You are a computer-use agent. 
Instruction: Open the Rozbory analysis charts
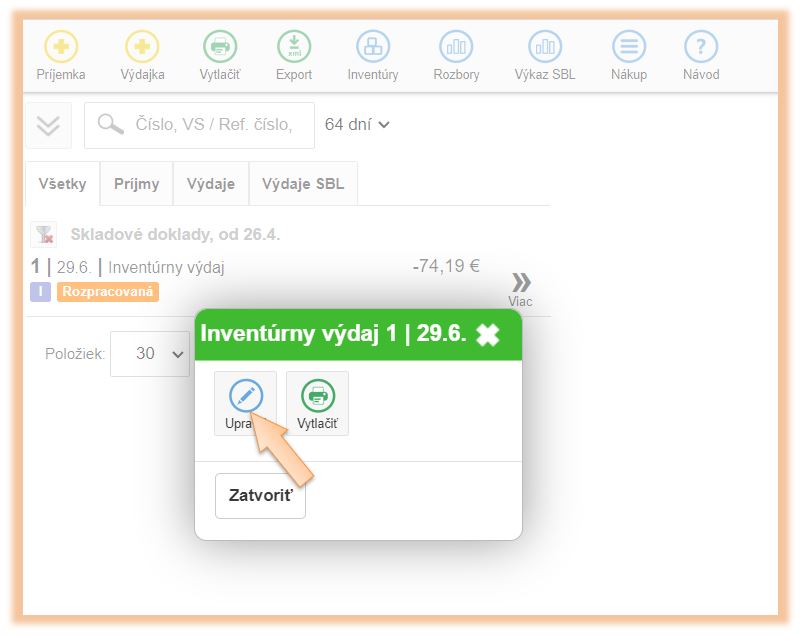[x=456, y=47]
